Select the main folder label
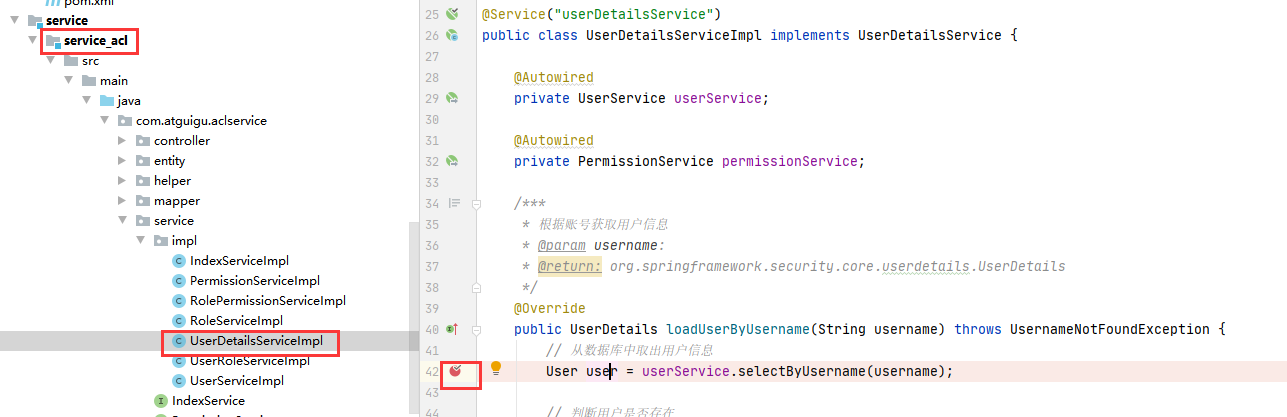The height and width of the screenshot is (417, 1287). click(114, 80)
